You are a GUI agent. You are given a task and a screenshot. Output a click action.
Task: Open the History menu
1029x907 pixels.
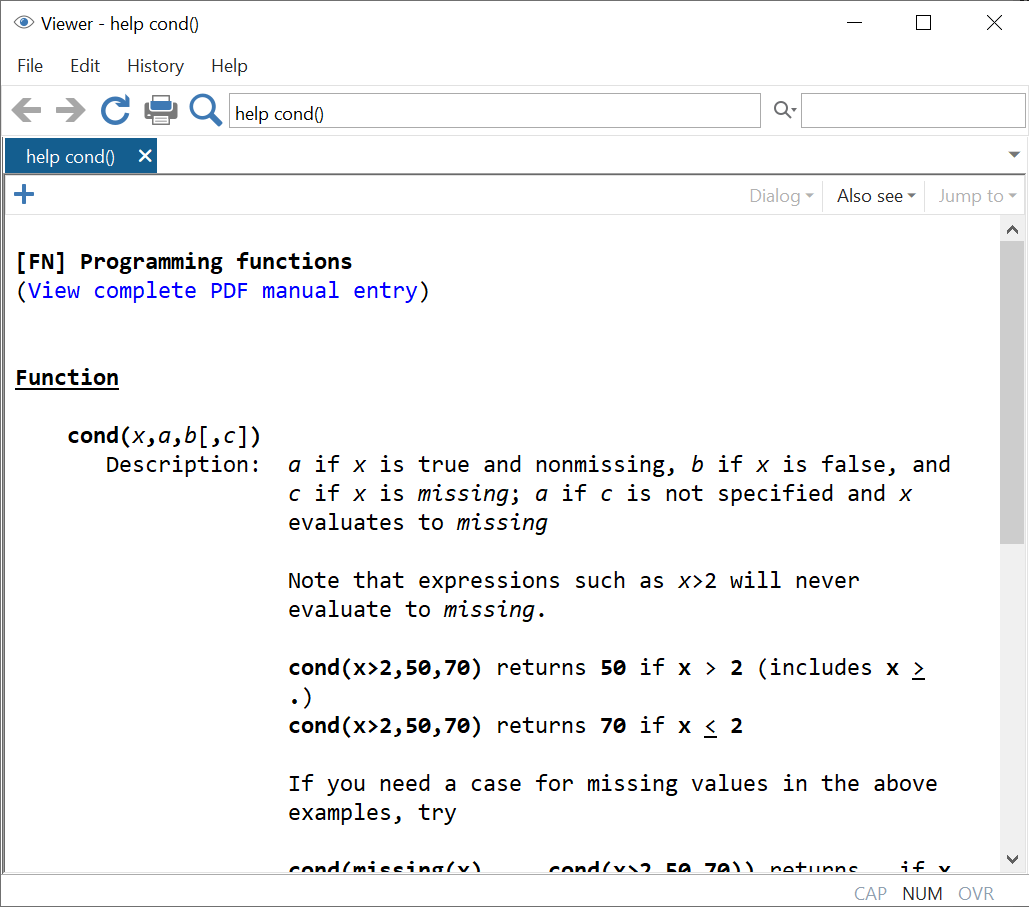tap(155, 66)
